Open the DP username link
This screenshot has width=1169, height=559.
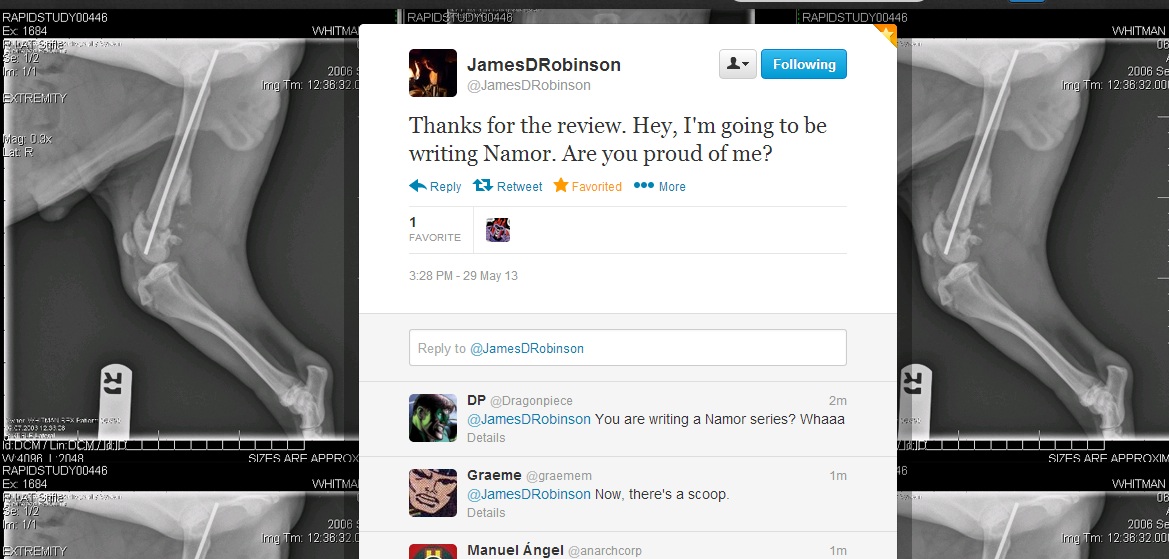pos(476,400)
